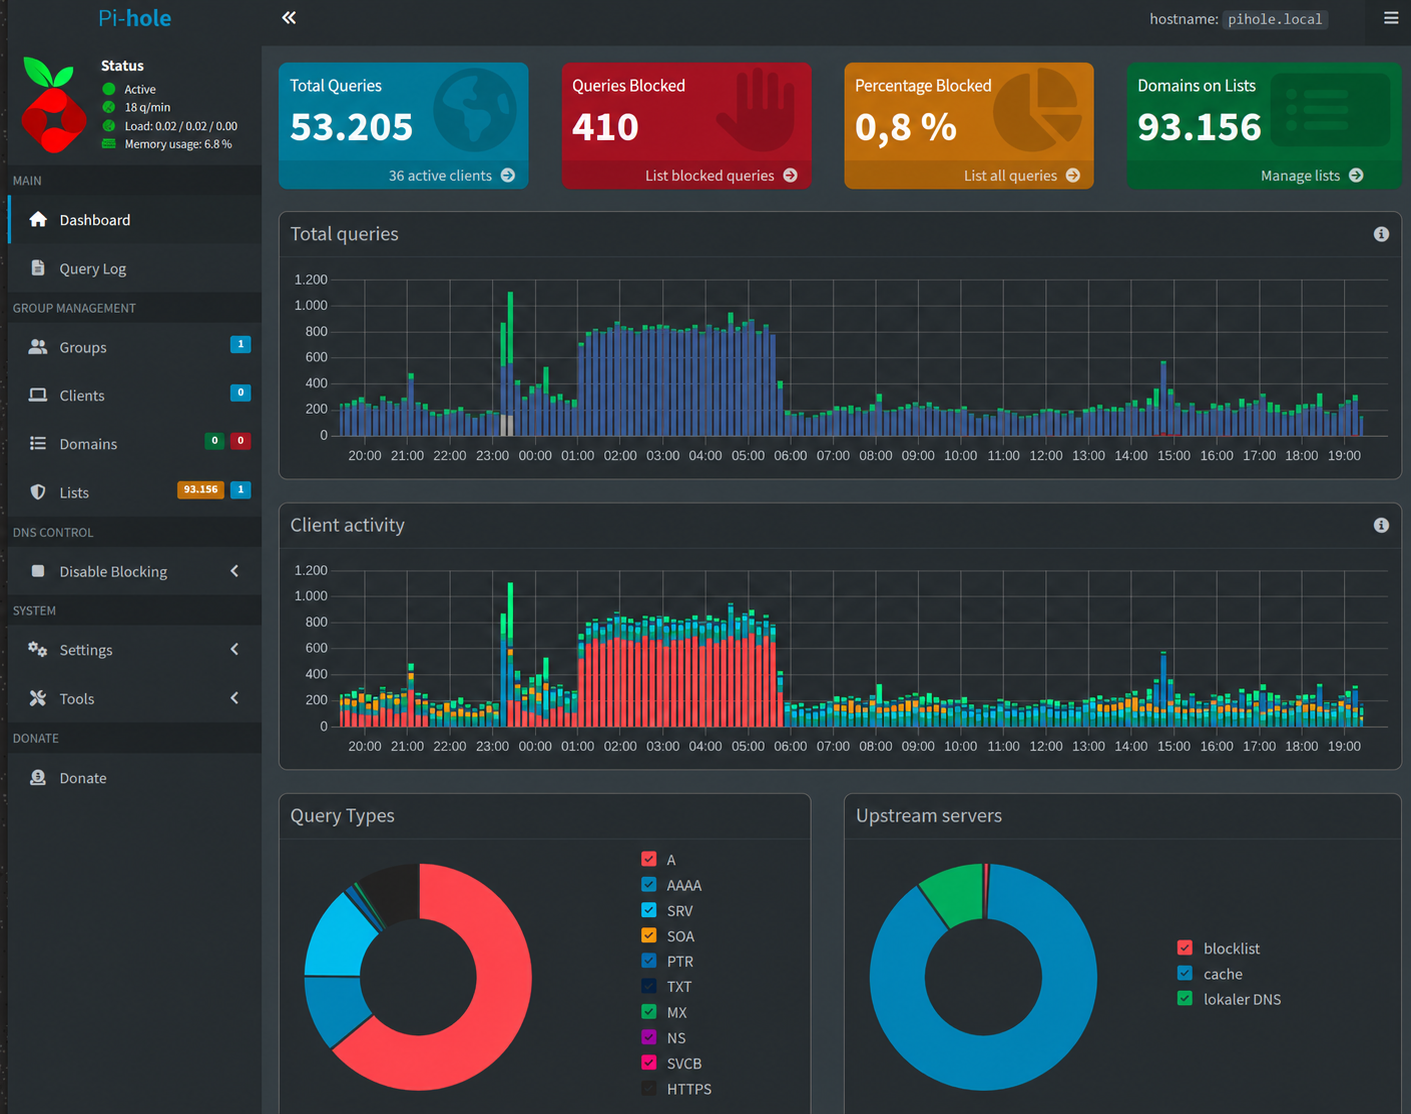
Task: Click the pihole.local hostname
Action: pyautogui.click(x=1275, y=19)
